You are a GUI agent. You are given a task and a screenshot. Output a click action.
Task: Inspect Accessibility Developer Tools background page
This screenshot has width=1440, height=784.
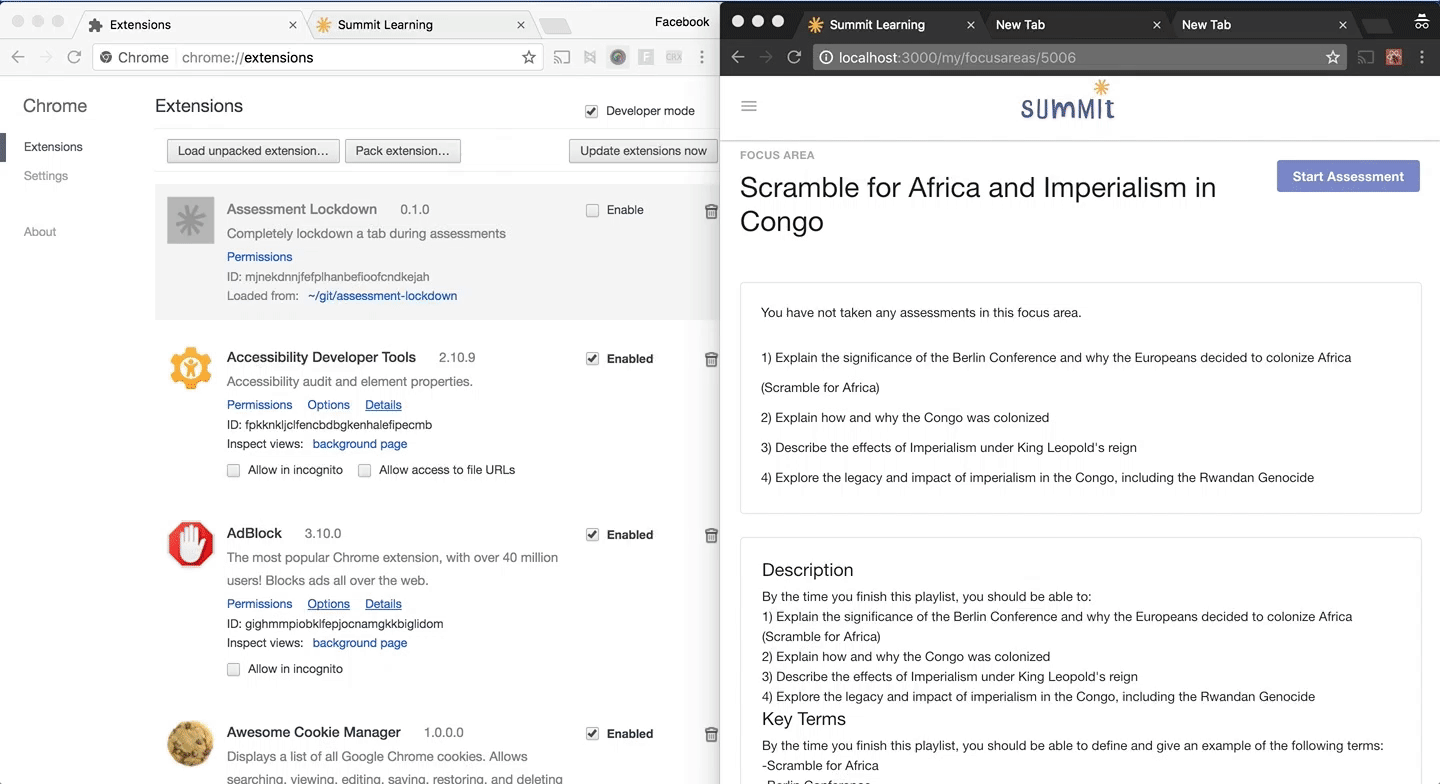[360, 444]
